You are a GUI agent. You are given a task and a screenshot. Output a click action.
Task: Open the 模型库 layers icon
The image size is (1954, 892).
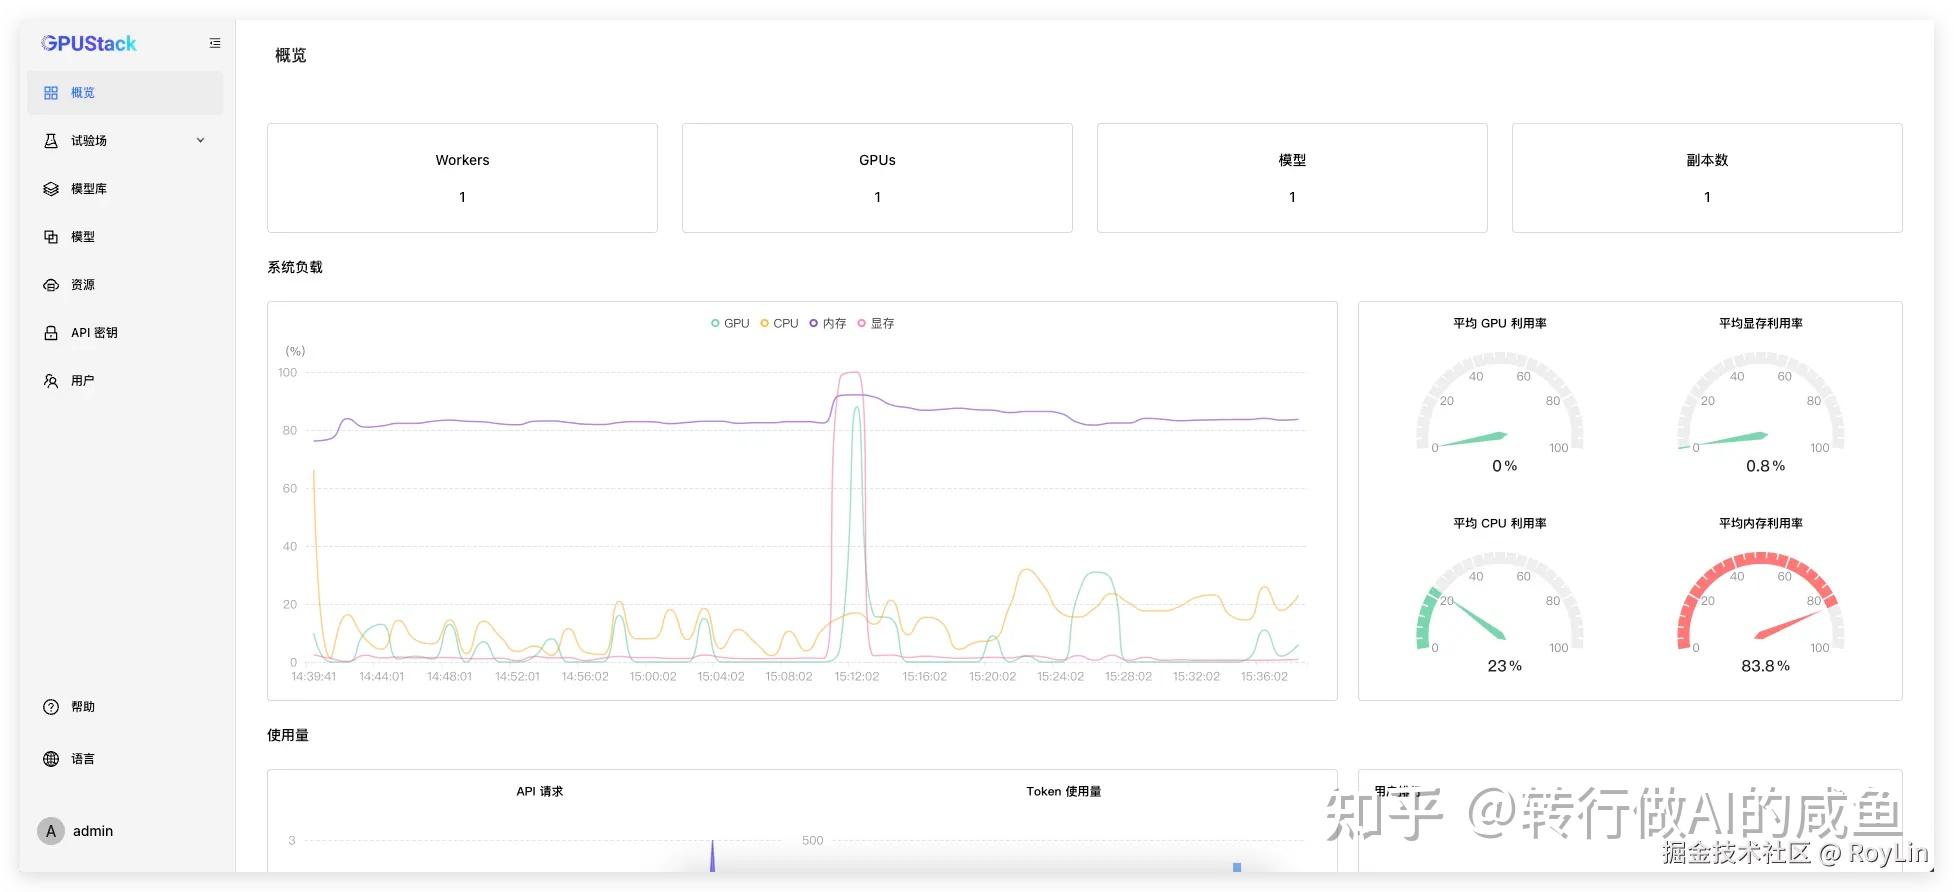click(51, 189)
